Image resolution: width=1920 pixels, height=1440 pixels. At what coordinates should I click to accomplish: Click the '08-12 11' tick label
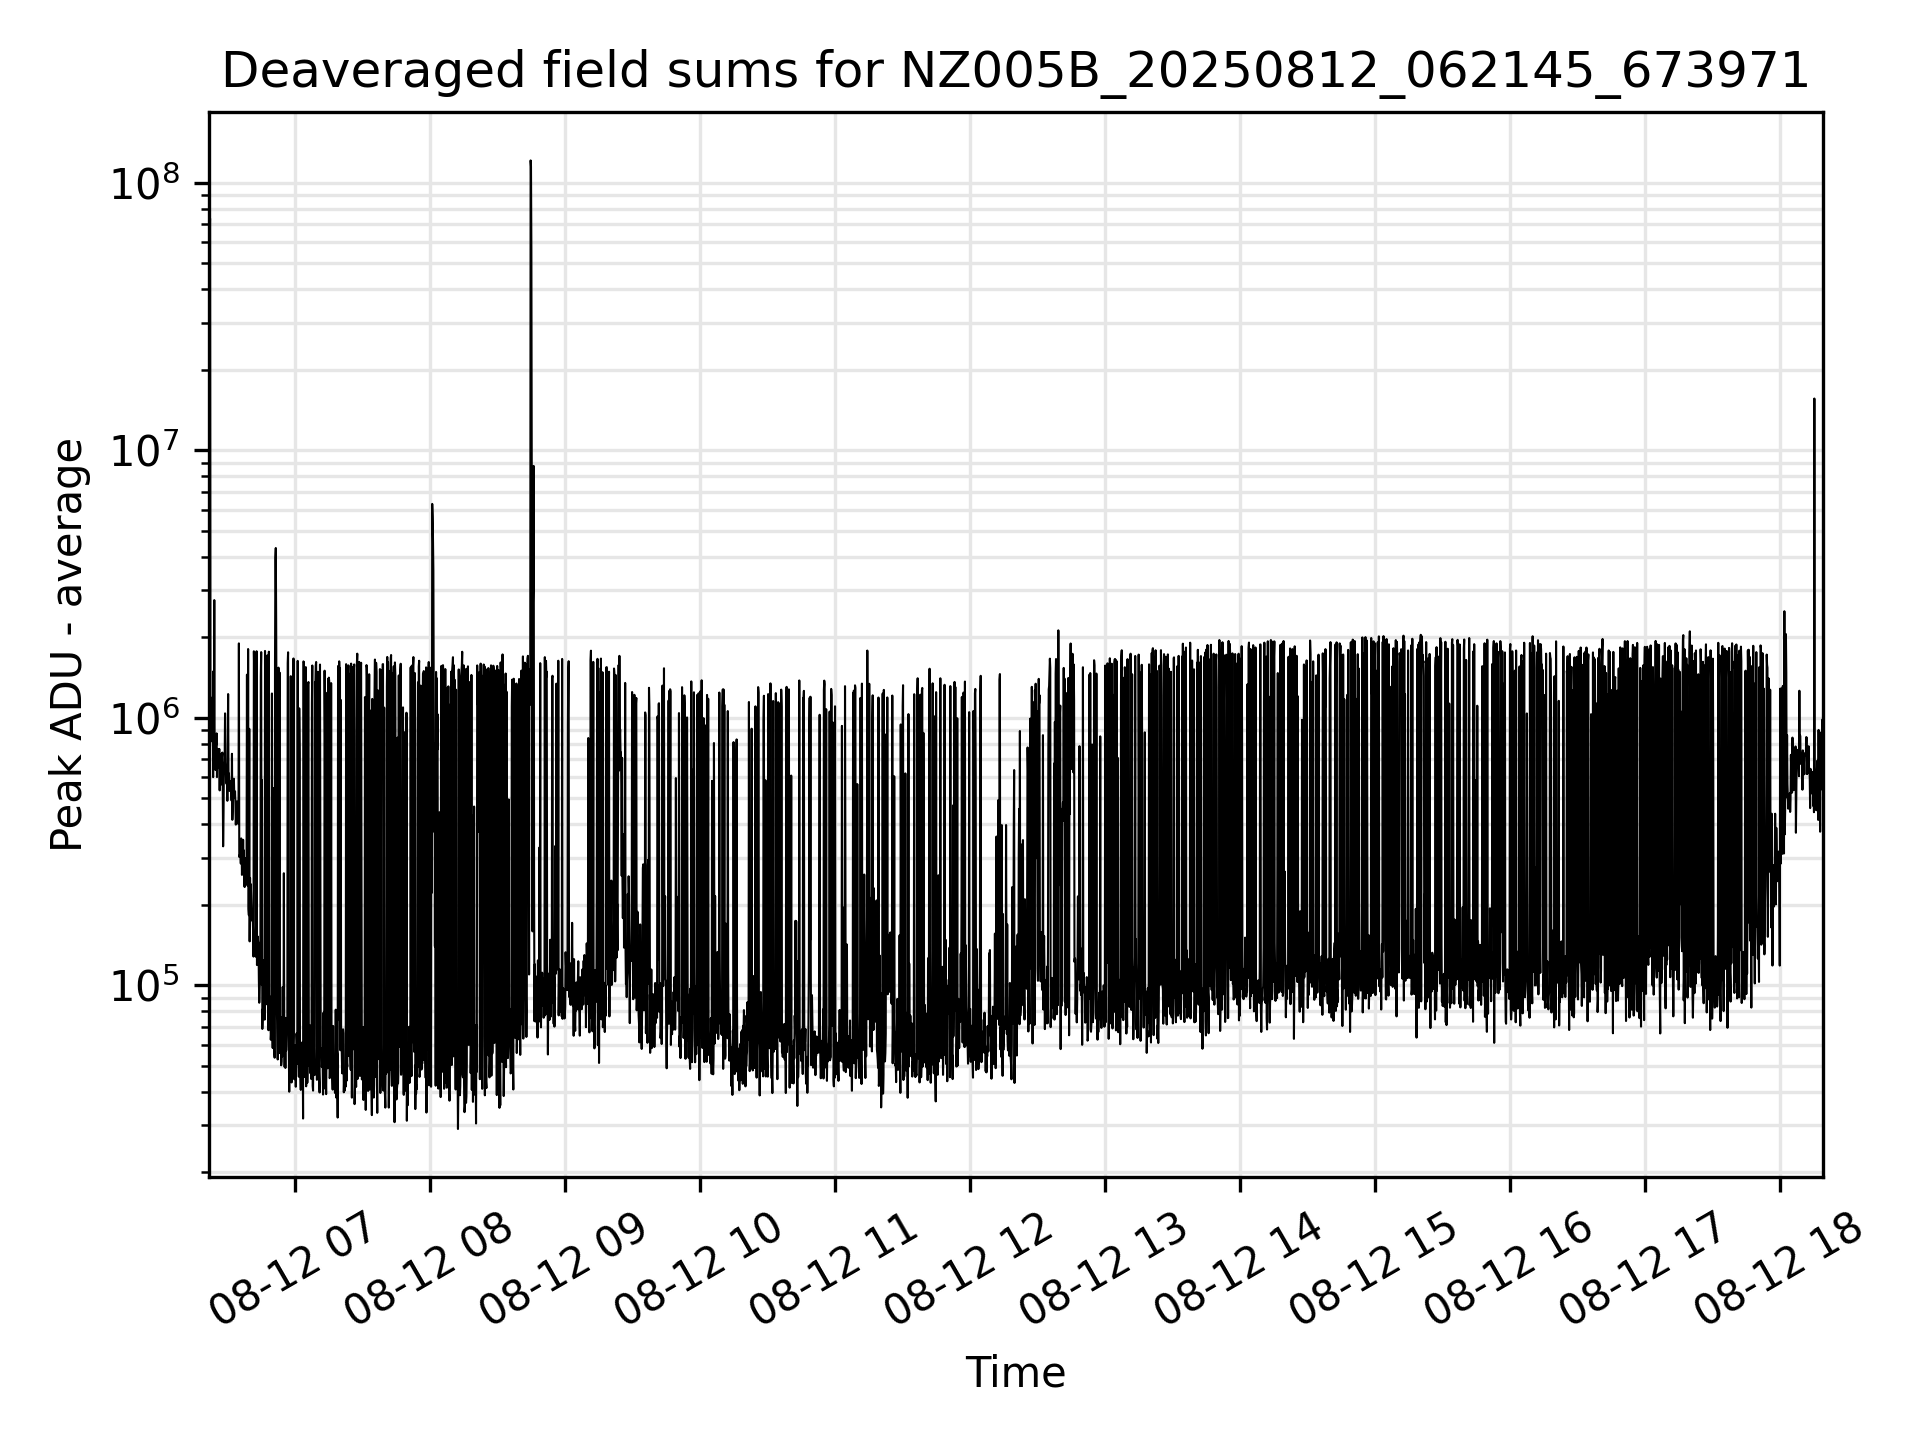pos(832,1267)
